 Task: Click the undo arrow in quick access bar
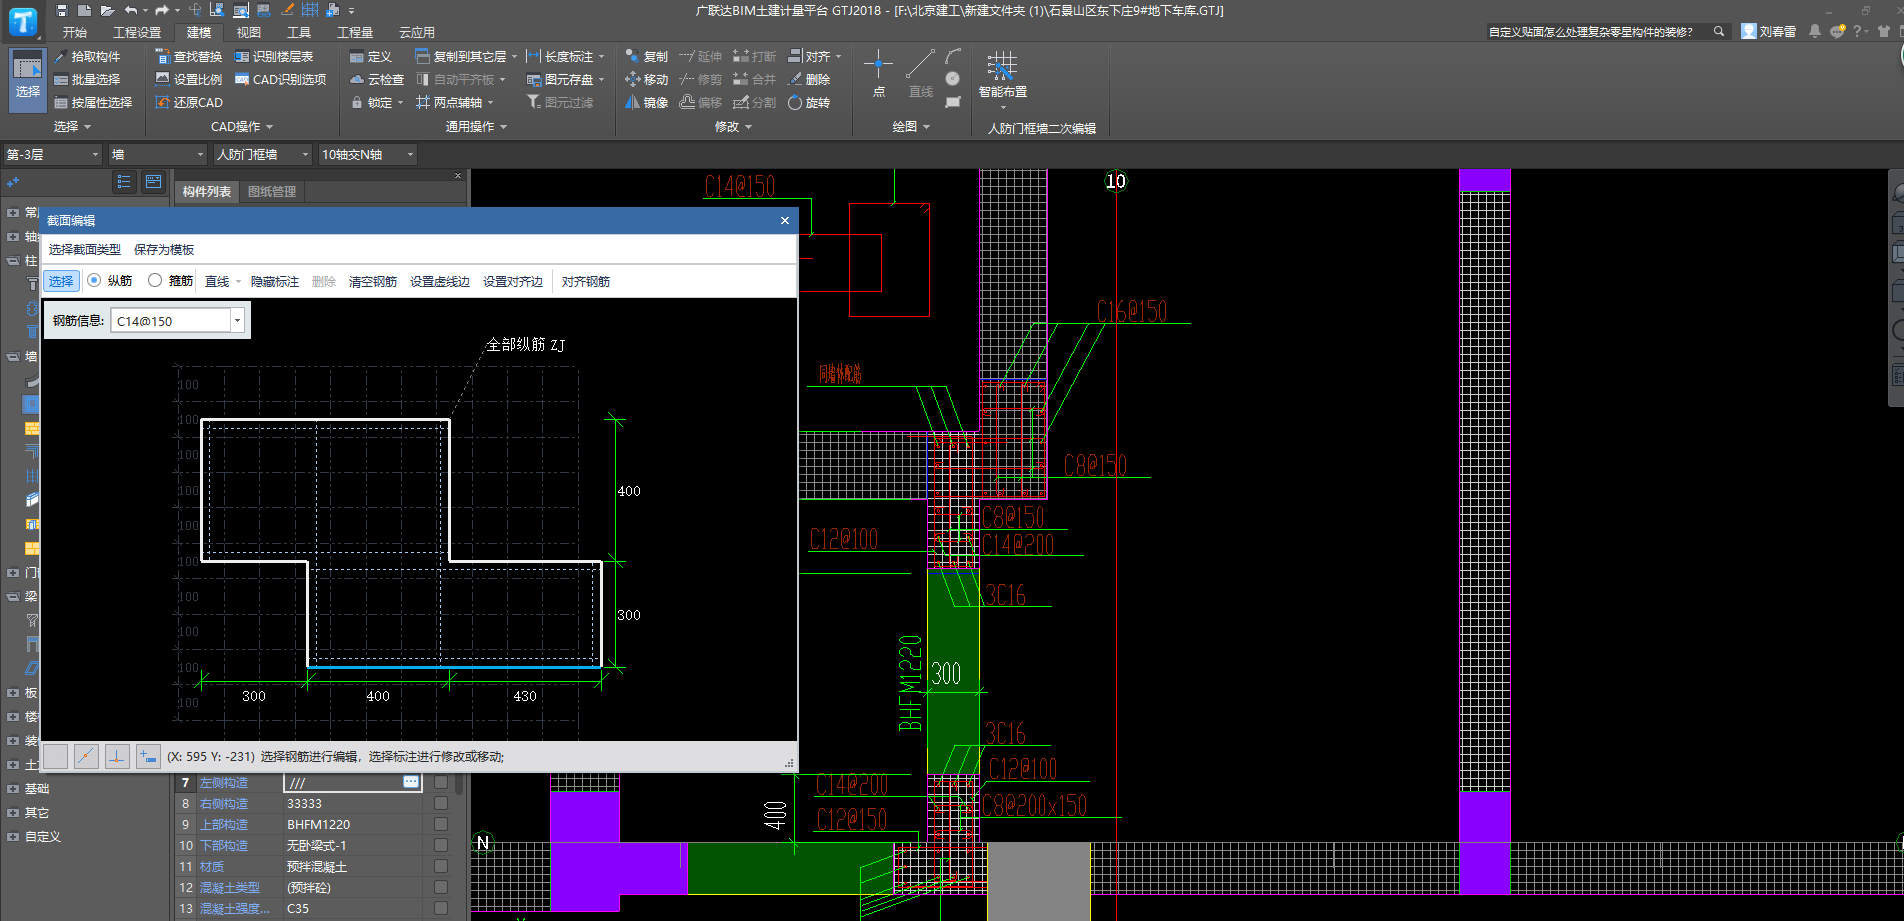coord(130,10)
